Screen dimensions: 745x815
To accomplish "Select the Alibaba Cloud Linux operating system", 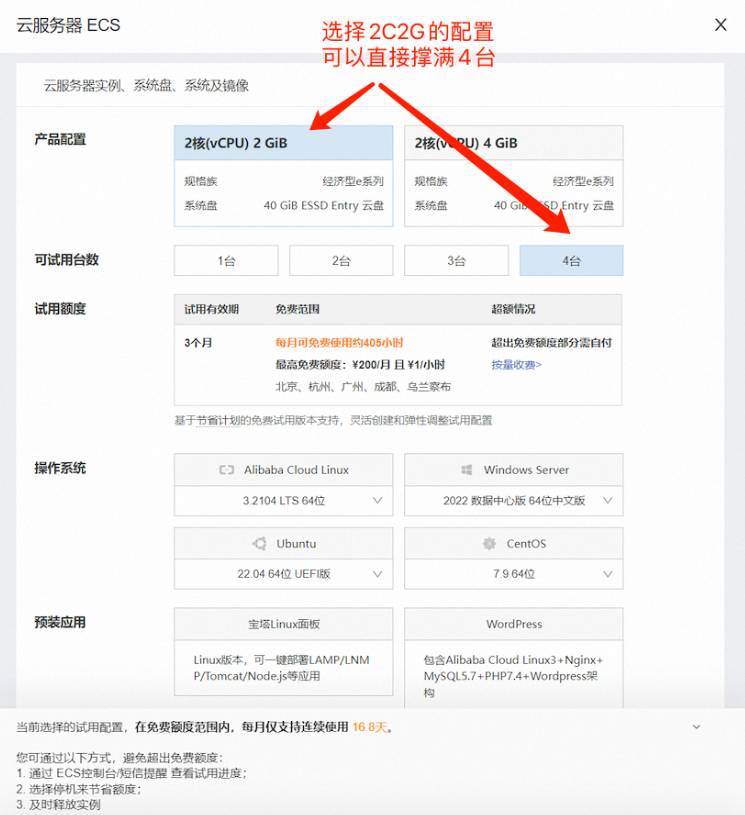I will point(283,470).
